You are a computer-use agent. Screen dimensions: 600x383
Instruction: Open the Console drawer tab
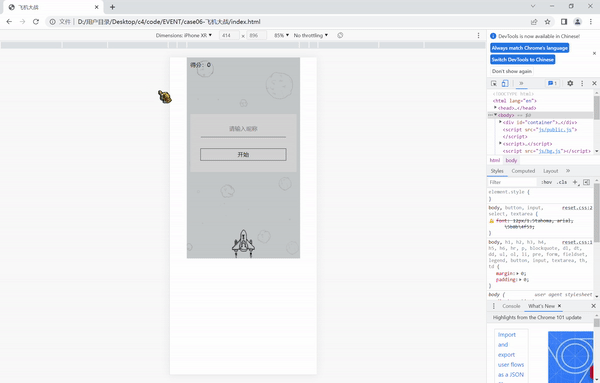pos(511,306)
